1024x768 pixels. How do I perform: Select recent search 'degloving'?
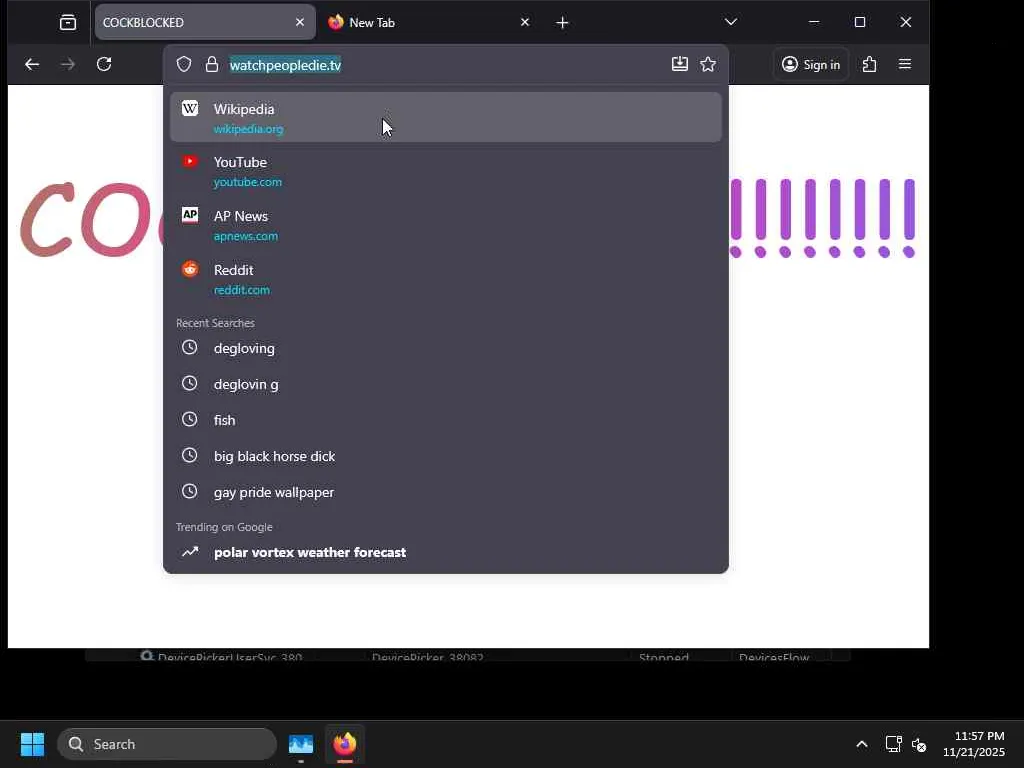click(x=445, y=348)
